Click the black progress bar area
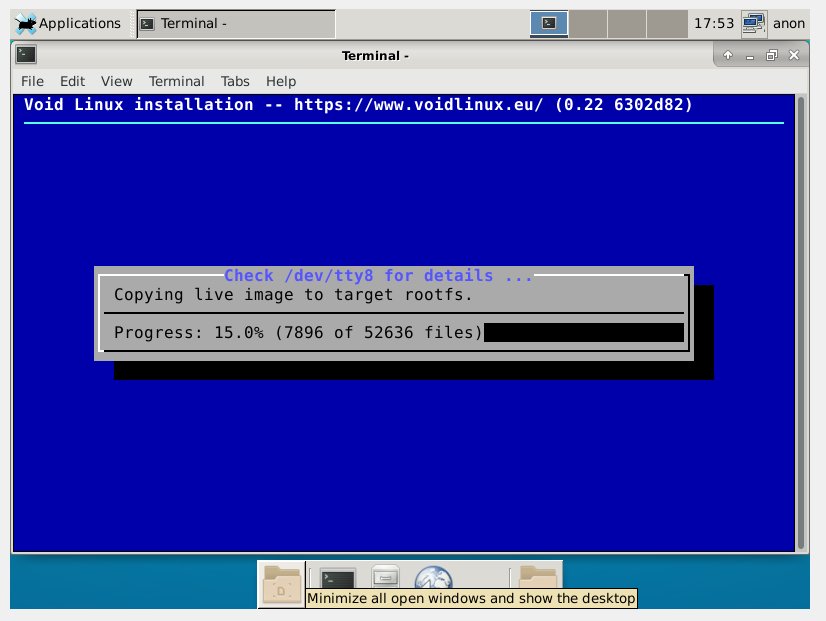This screenshot has width=826, height=621. (x=584, y=332)
